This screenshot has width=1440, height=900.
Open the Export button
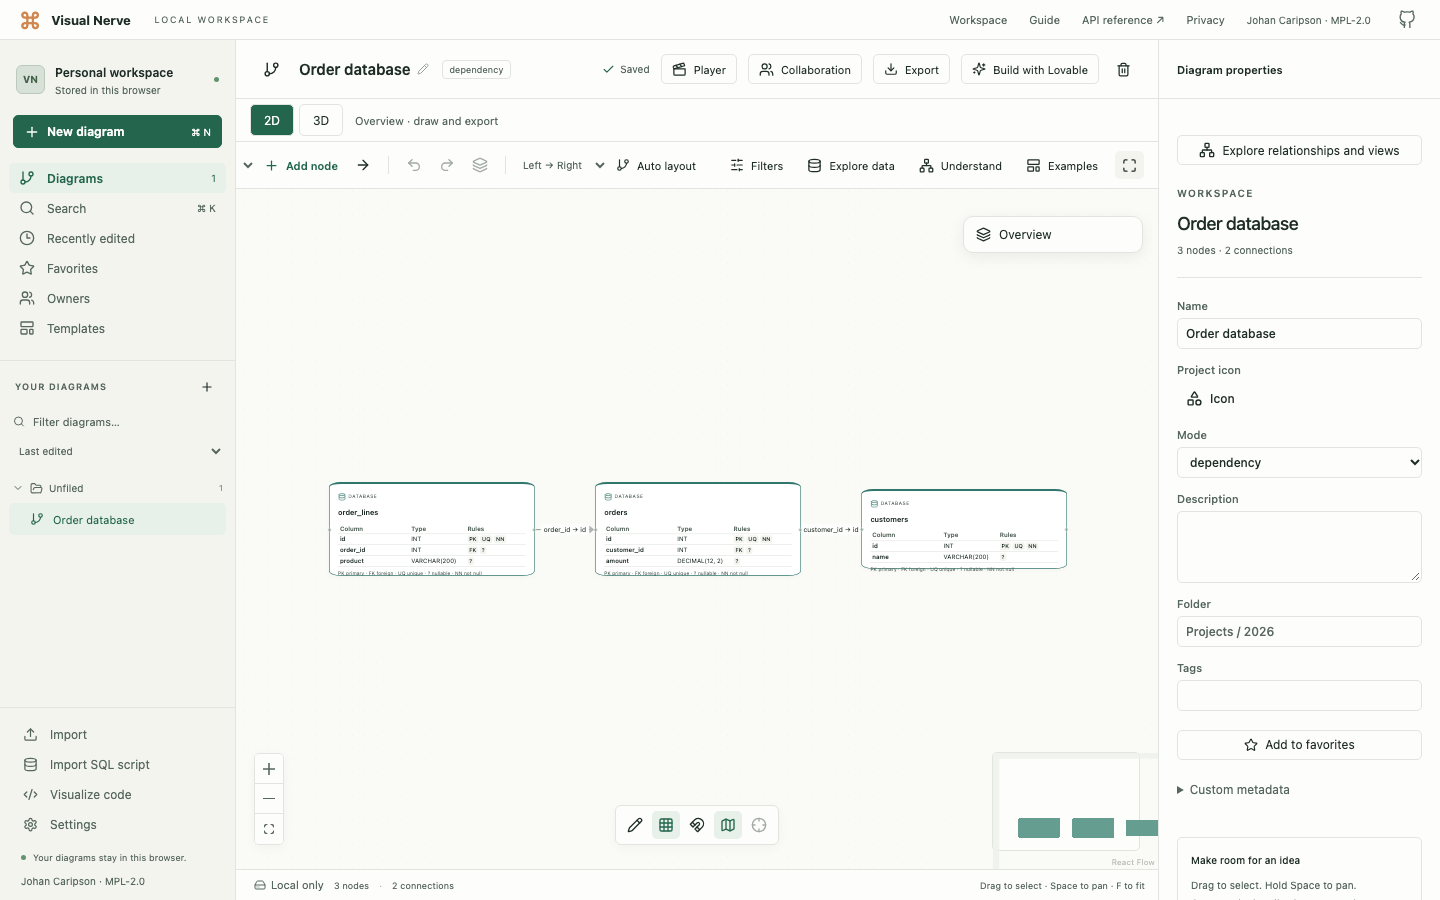pos(911,70)
